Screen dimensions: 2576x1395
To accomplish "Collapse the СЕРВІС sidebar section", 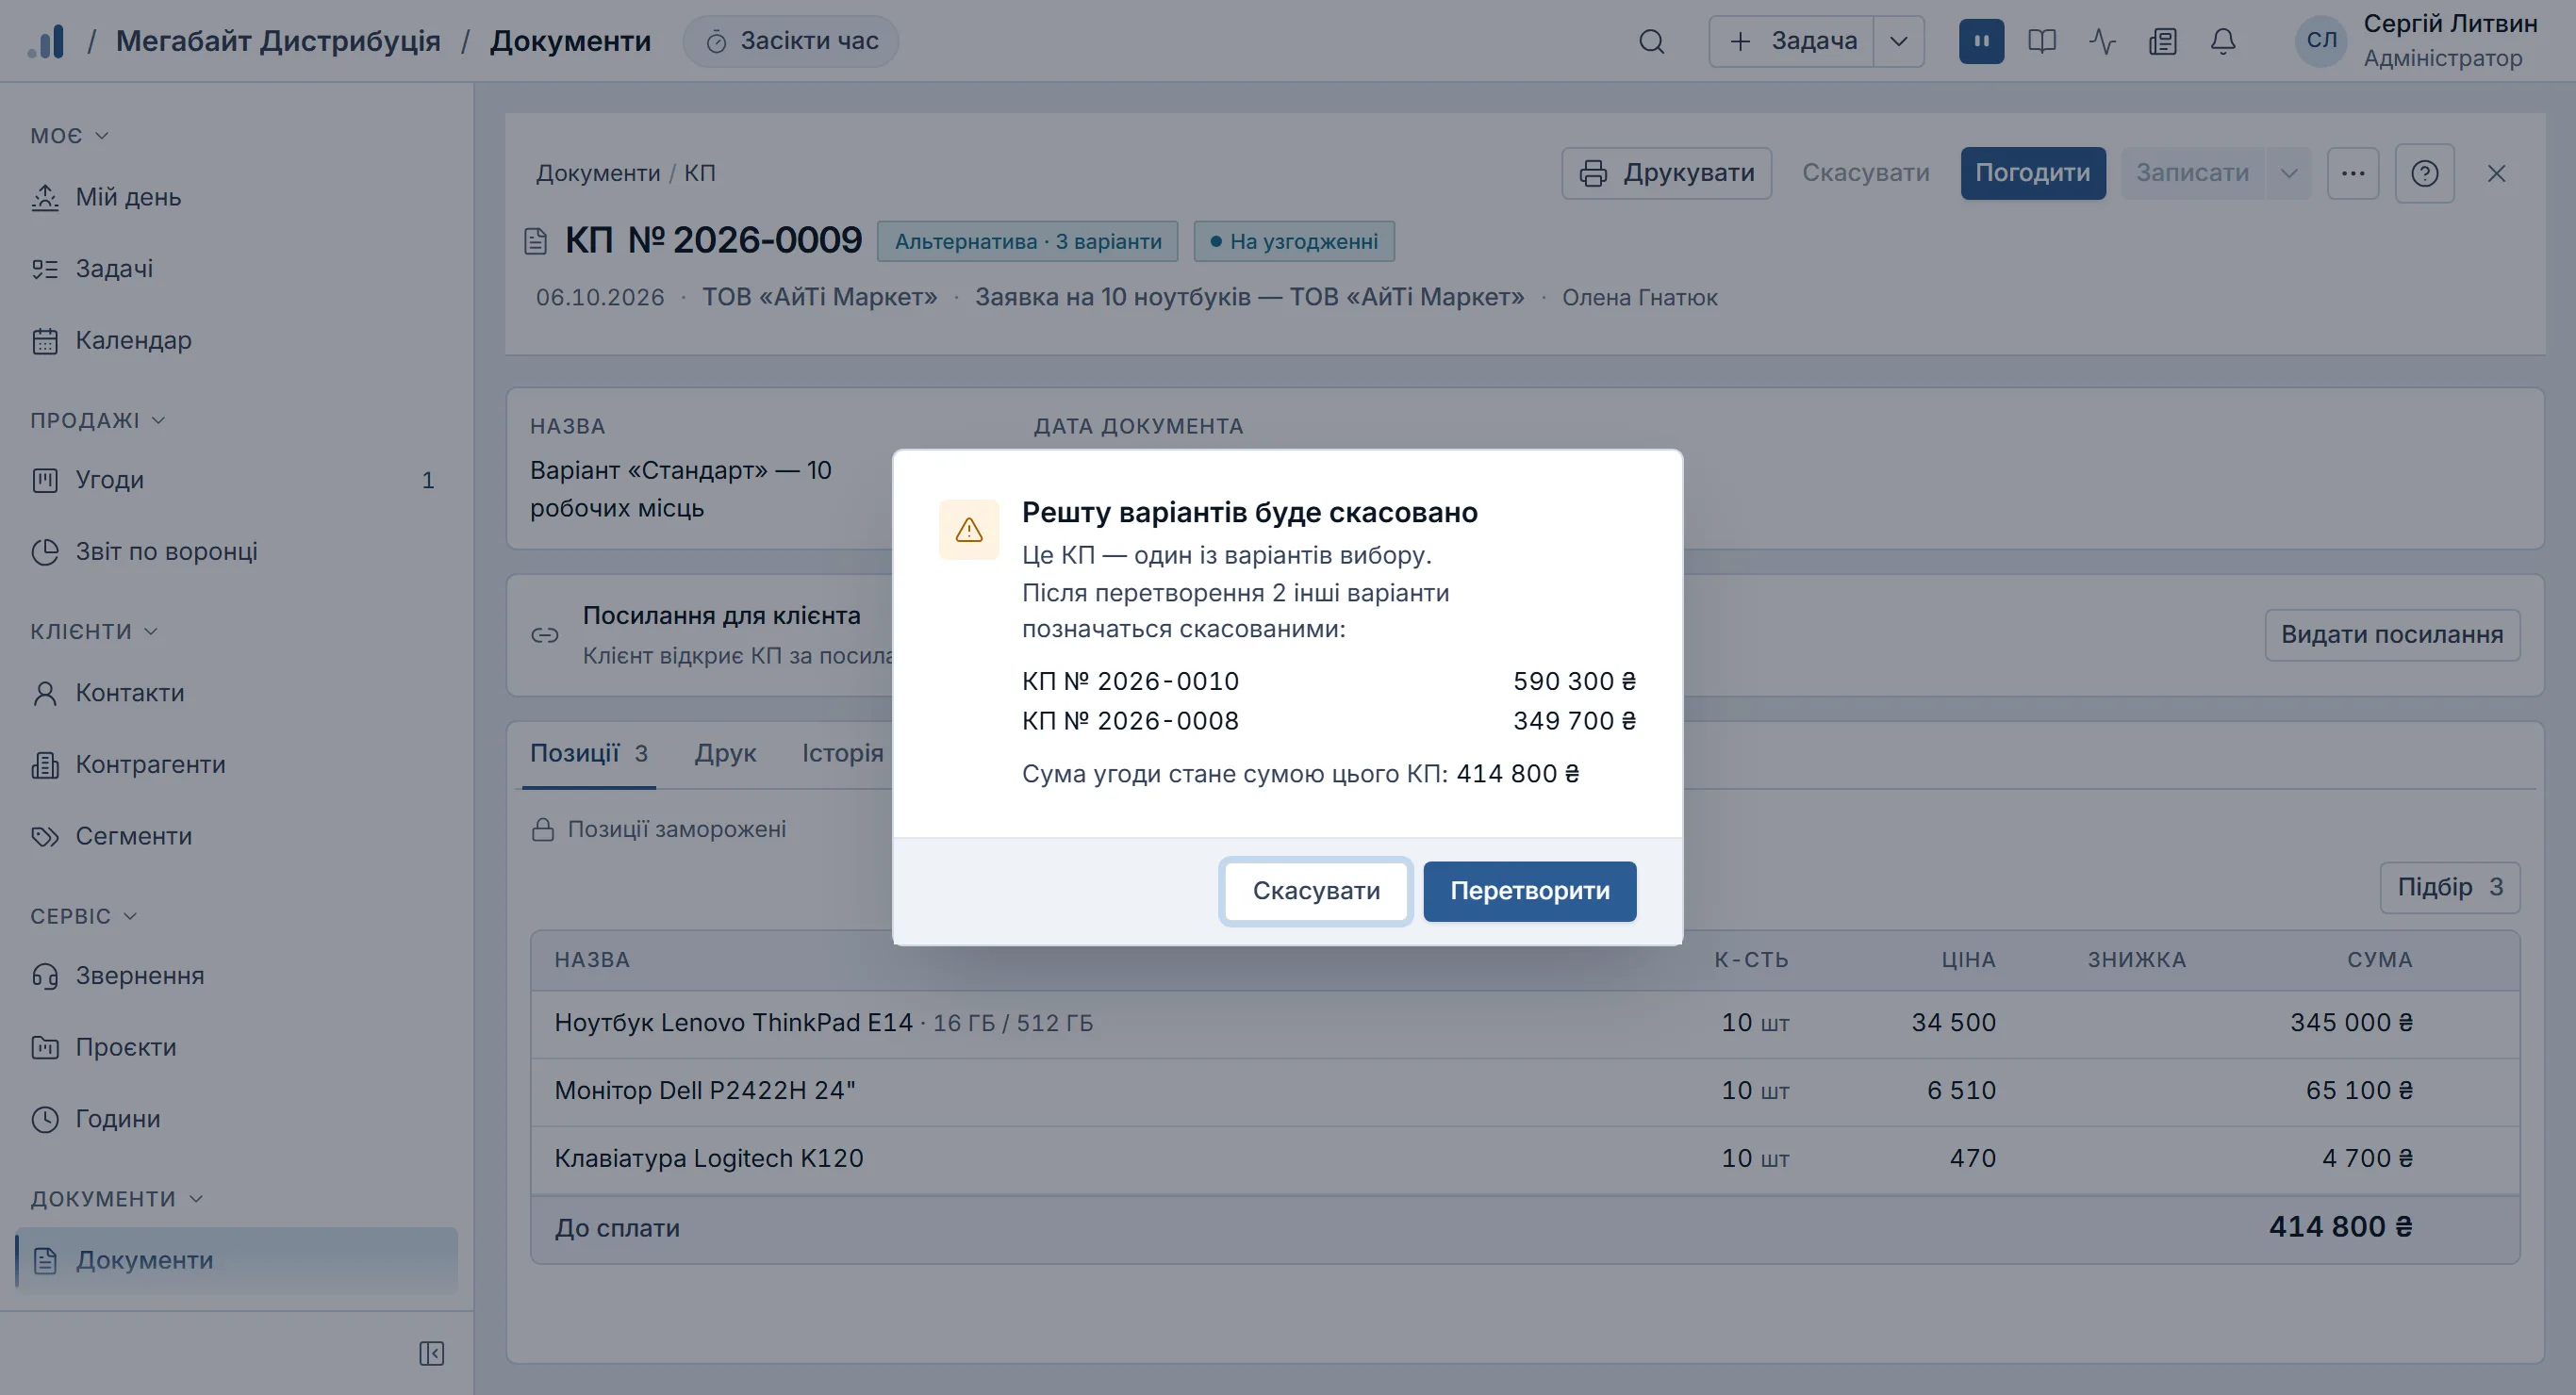I will [83, 916].
